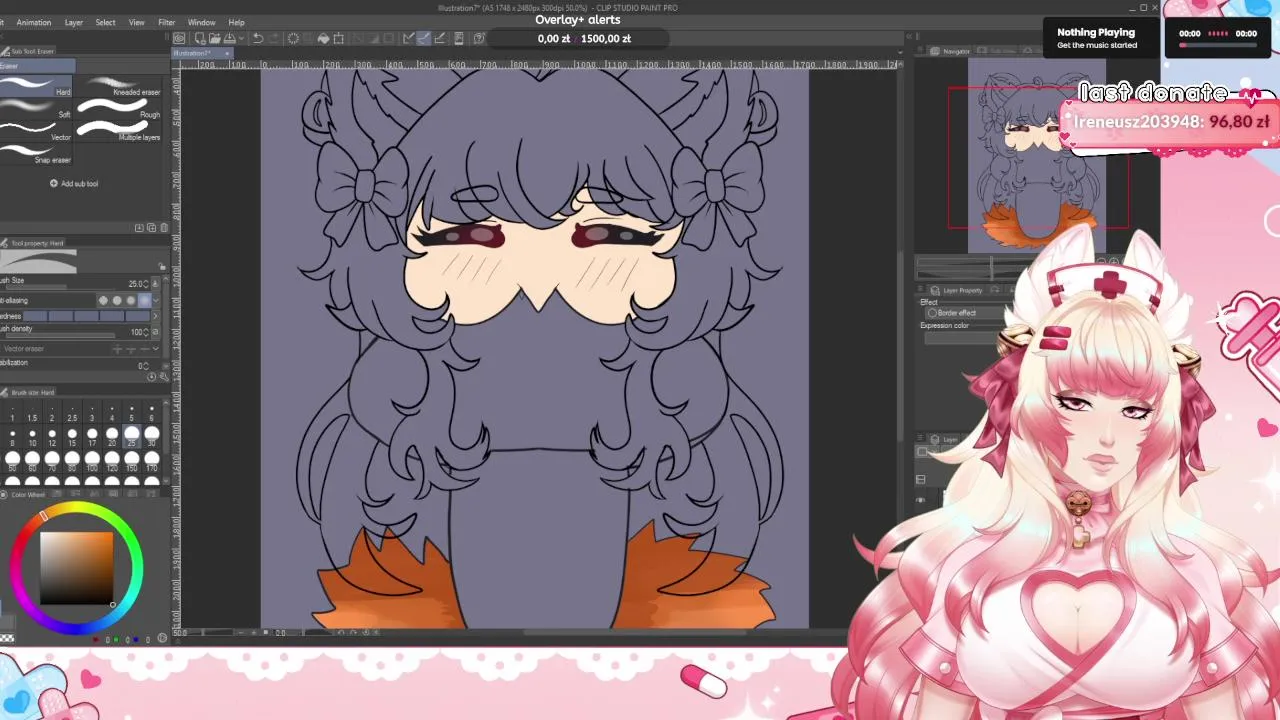The height and width of the screenshot is (720, 1280).
Task: Toggle the highlighted snap to ruler icon
Action: point(423,39)
